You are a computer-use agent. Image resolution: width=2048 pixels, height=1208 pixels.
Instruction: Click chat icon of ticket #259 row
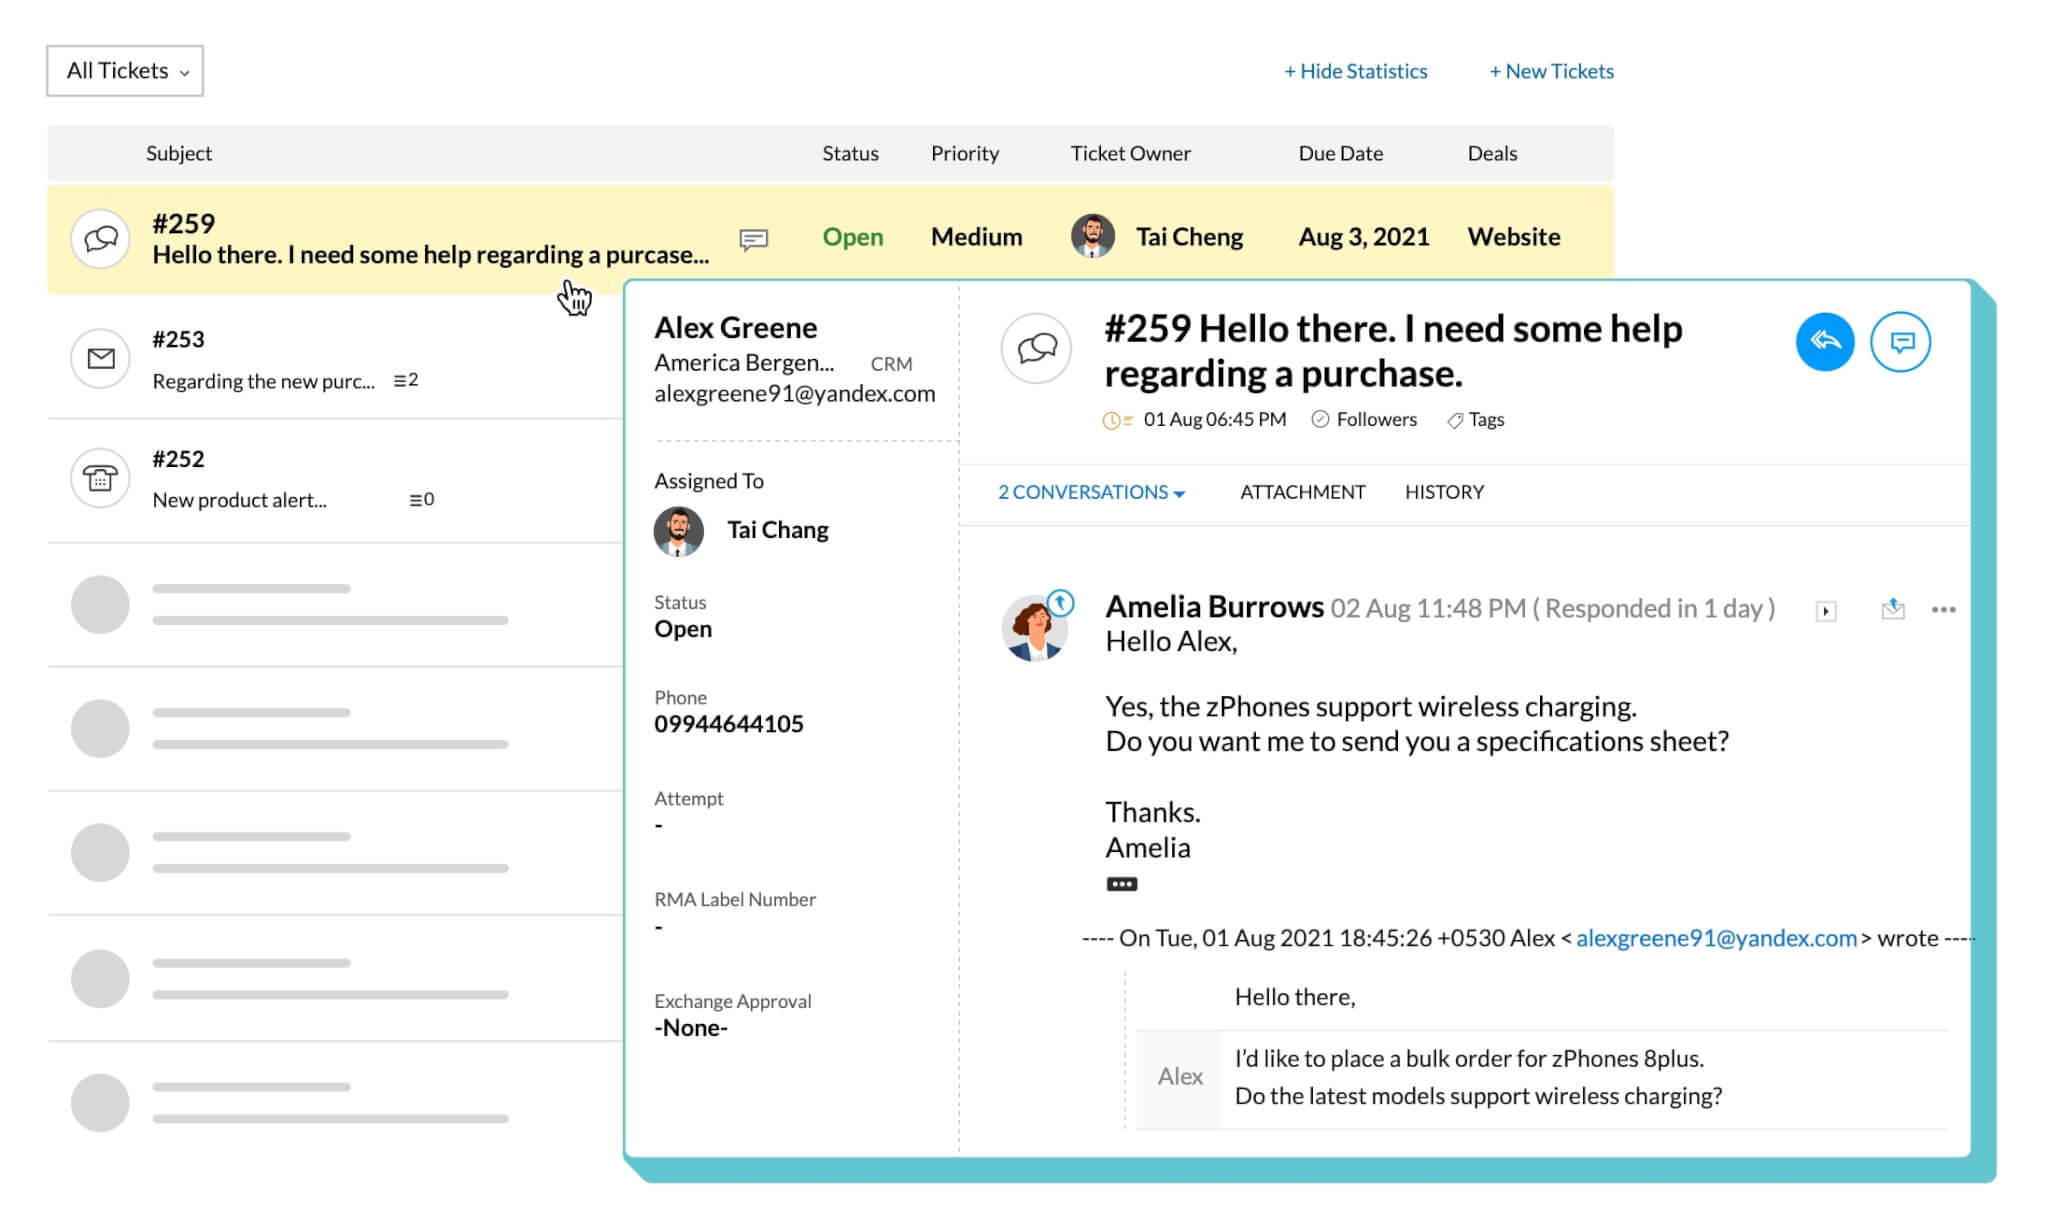coord(100,238)
